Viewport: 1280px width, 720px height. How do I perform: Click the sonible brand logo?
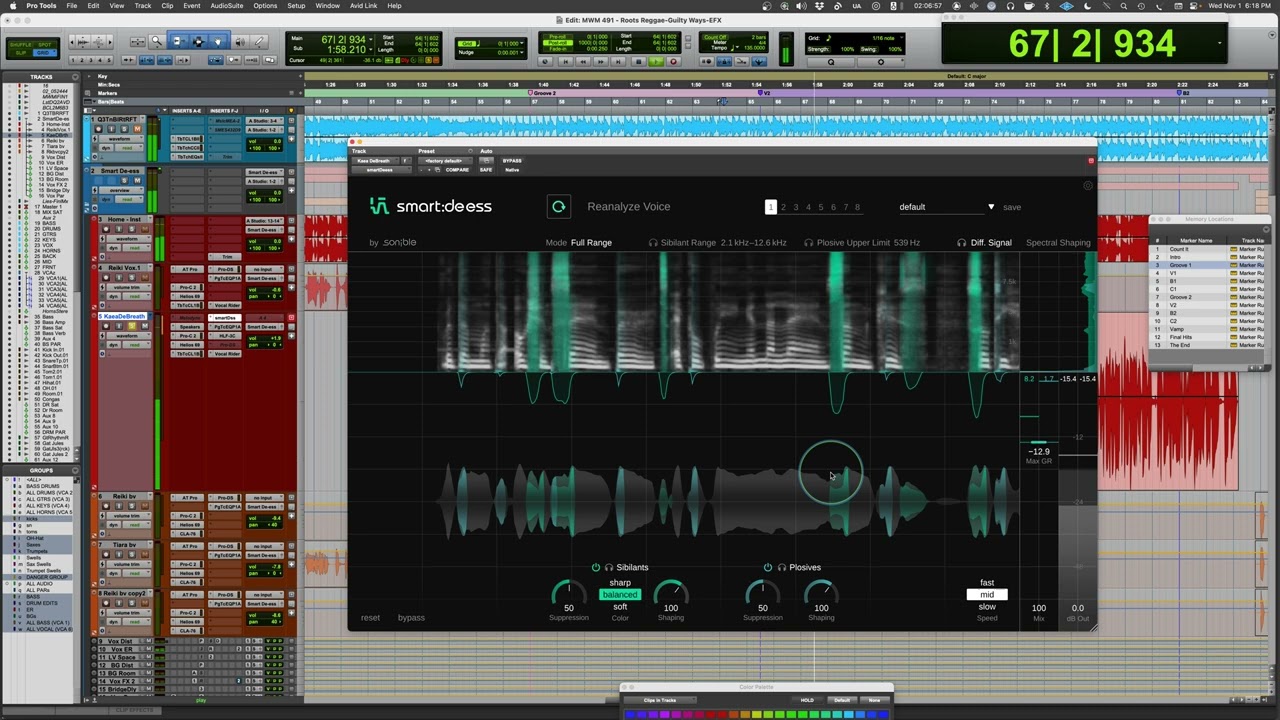[x=399, y=242]
